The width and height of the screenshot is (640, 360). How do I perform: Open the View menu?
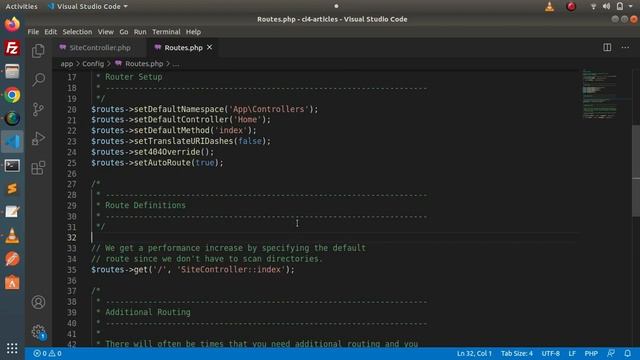pos(105,32)
